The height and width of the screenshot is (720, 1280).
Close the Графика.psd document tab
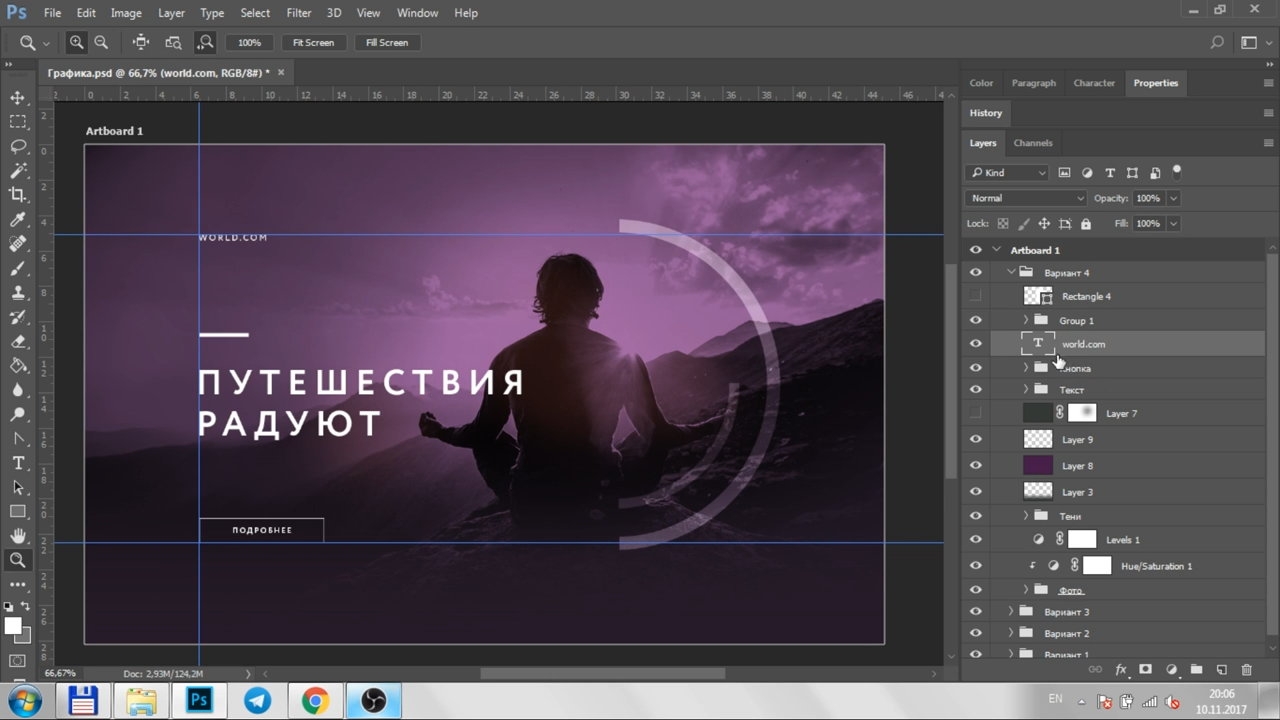(x=281, y=72)
